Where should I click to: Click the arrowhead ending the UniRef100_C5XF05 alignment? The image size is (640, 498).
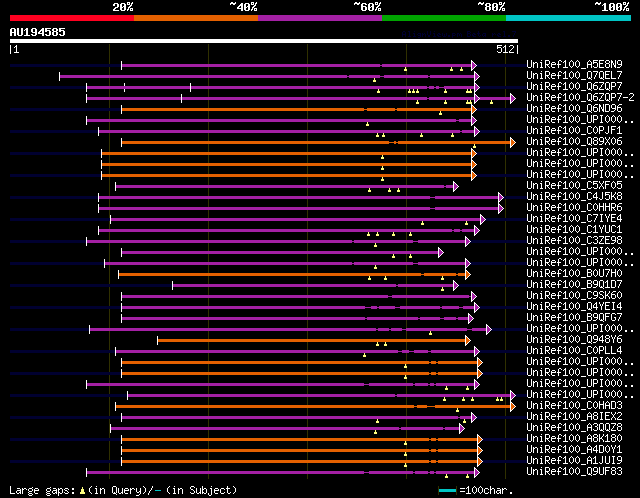[x=456, y=187]
